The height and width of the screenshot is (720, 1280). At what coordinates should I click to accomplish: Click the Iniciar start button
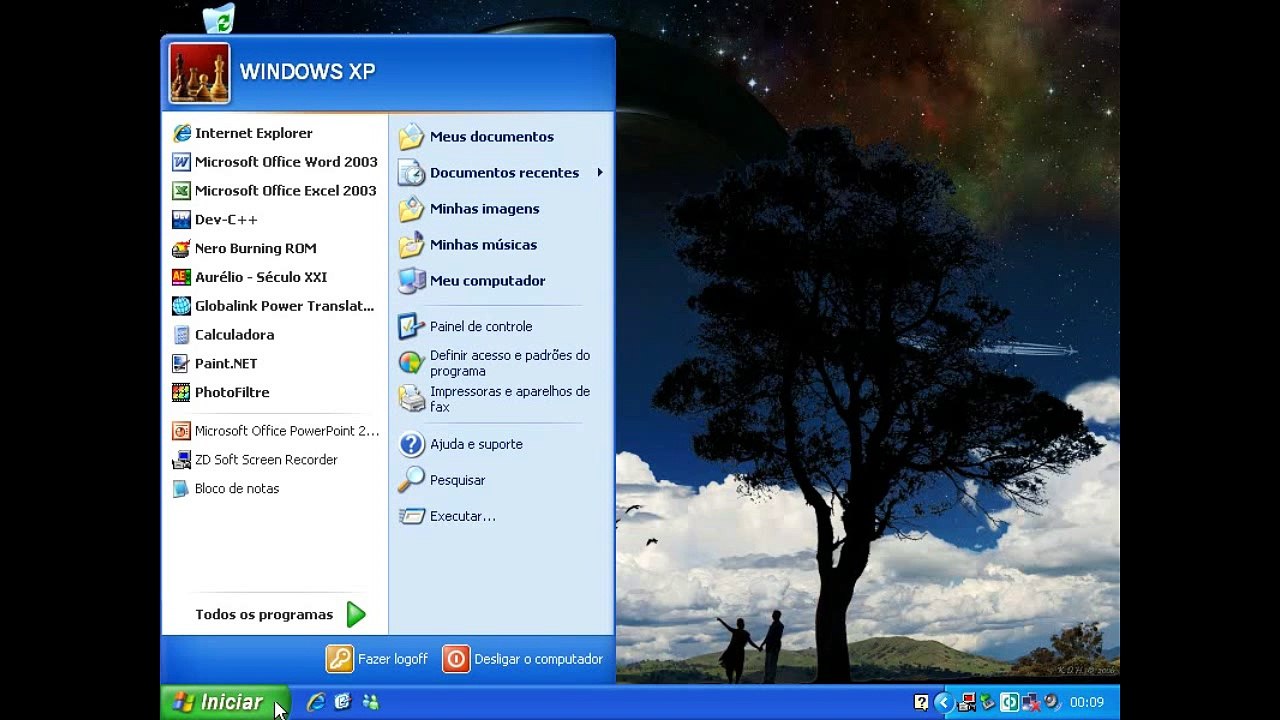tap(225, 702)
